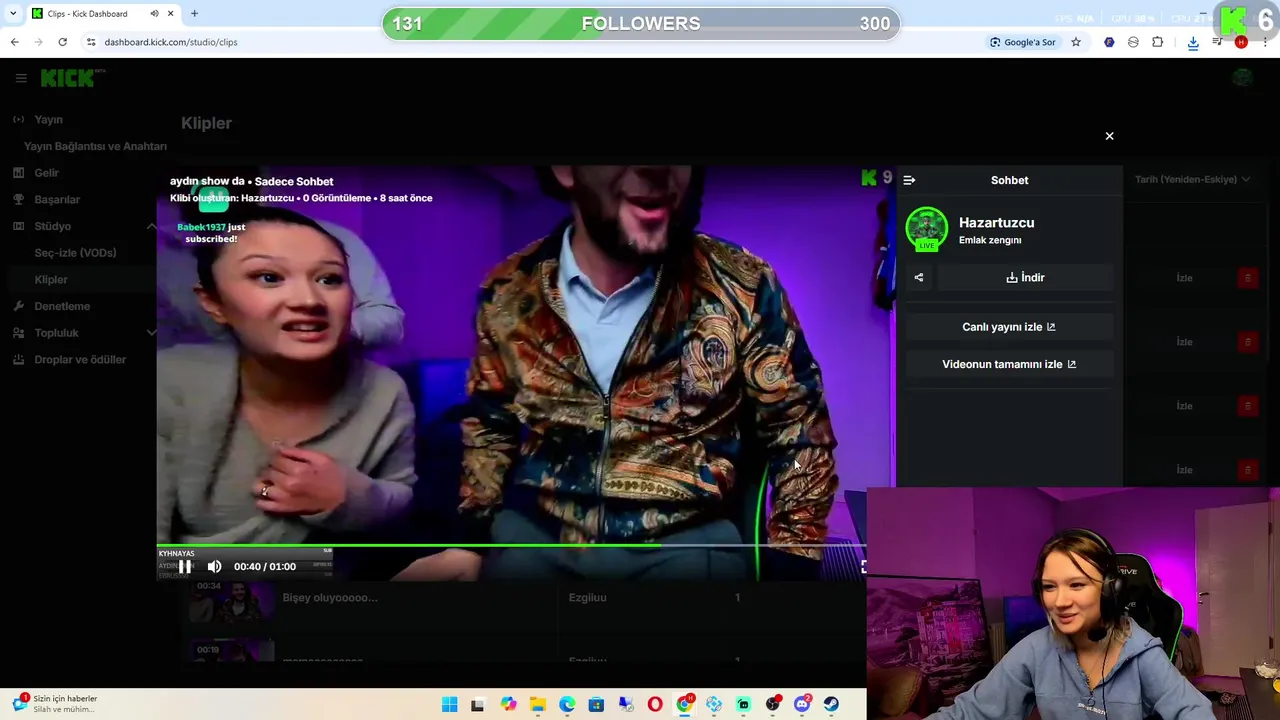Open Droplar ve ödüller
This screenshot has width=1280, height=720.
[80, 359]
